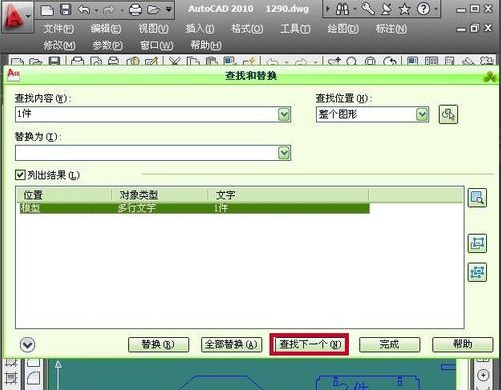Click the Plot printer icon
Viewport: 501px width, 390px height.
pos(135,10)
